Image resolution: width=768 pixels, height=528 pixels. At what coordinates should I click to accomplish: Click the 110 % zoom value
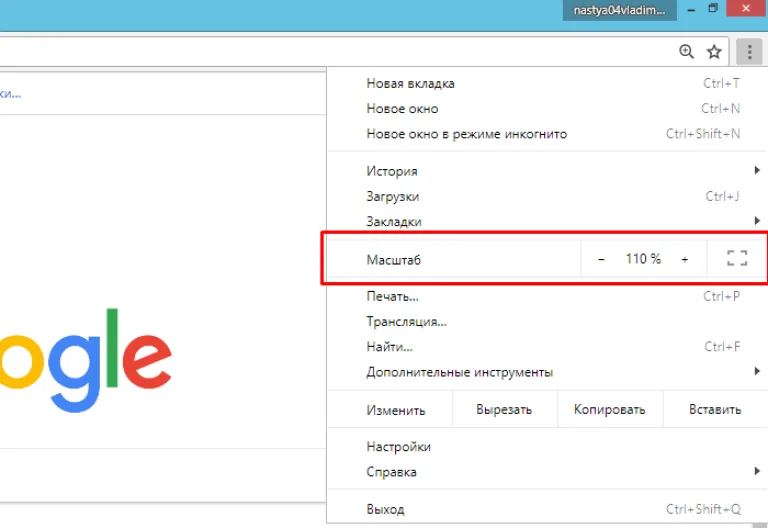(643, 259)
